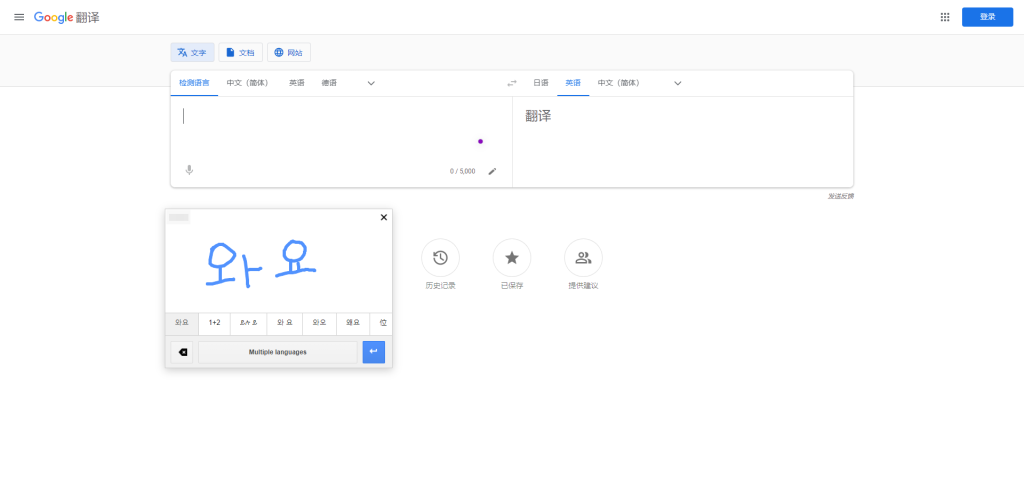Delete last stroke with backspace icon
This screenshot has height=500, width=1024.
click(x=182, y=352)
